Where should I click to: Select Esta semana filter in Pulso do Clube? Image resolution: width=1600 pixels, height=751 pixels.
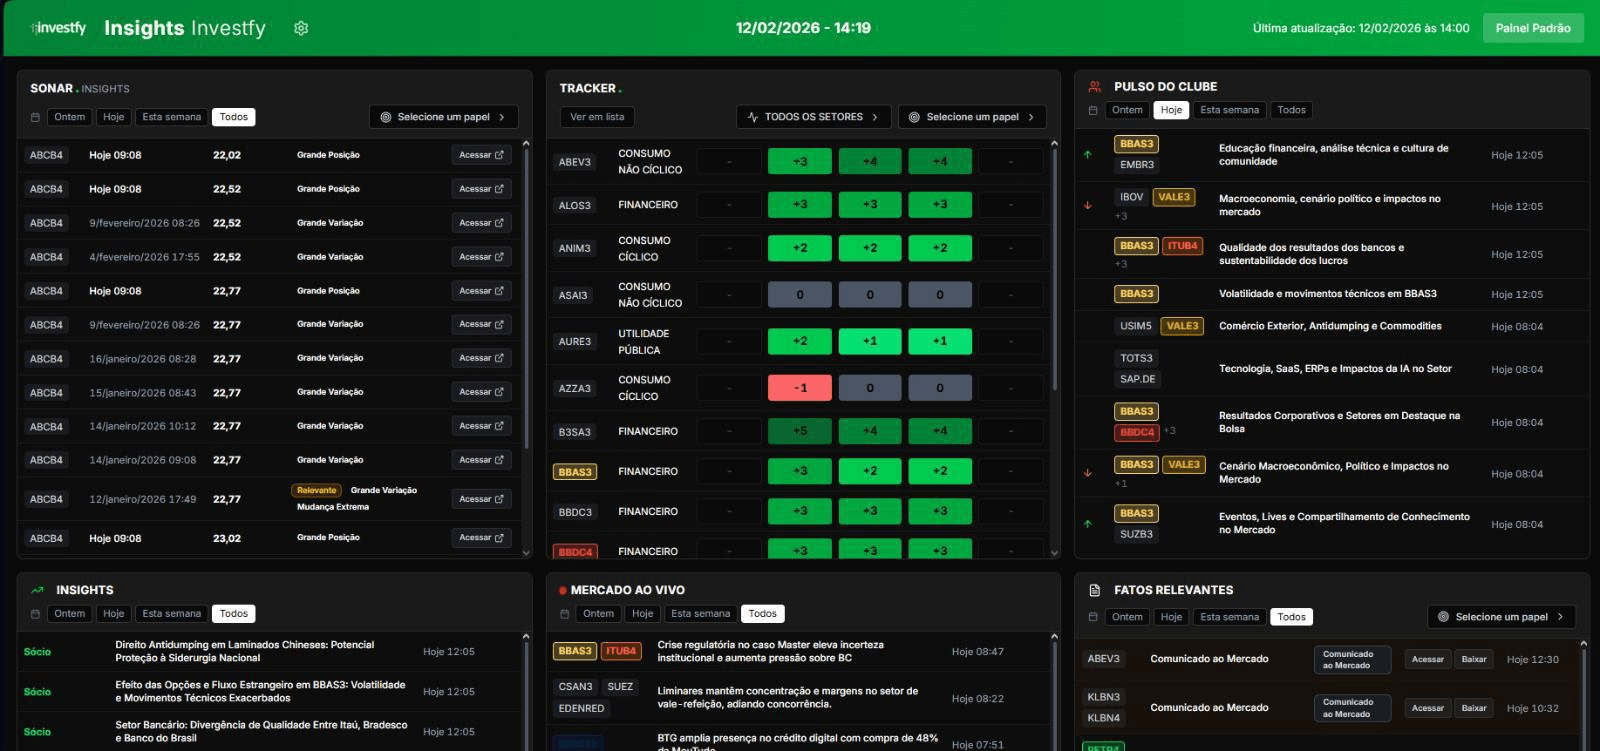point(1230,110)
